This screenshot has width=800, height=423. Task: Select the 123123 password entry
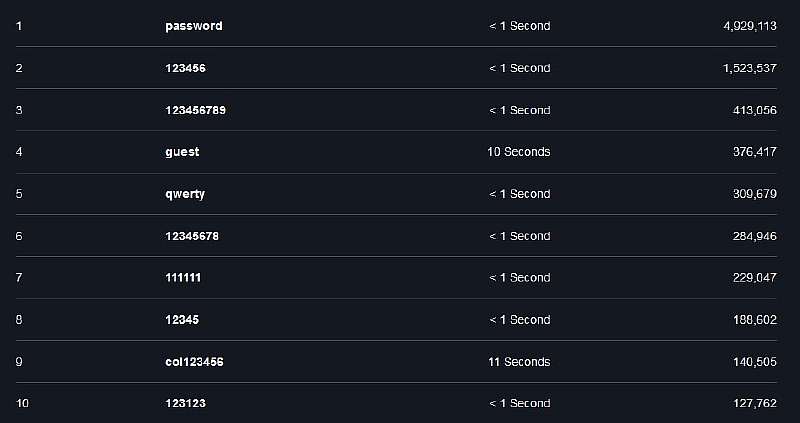click(x=186, y=403)
